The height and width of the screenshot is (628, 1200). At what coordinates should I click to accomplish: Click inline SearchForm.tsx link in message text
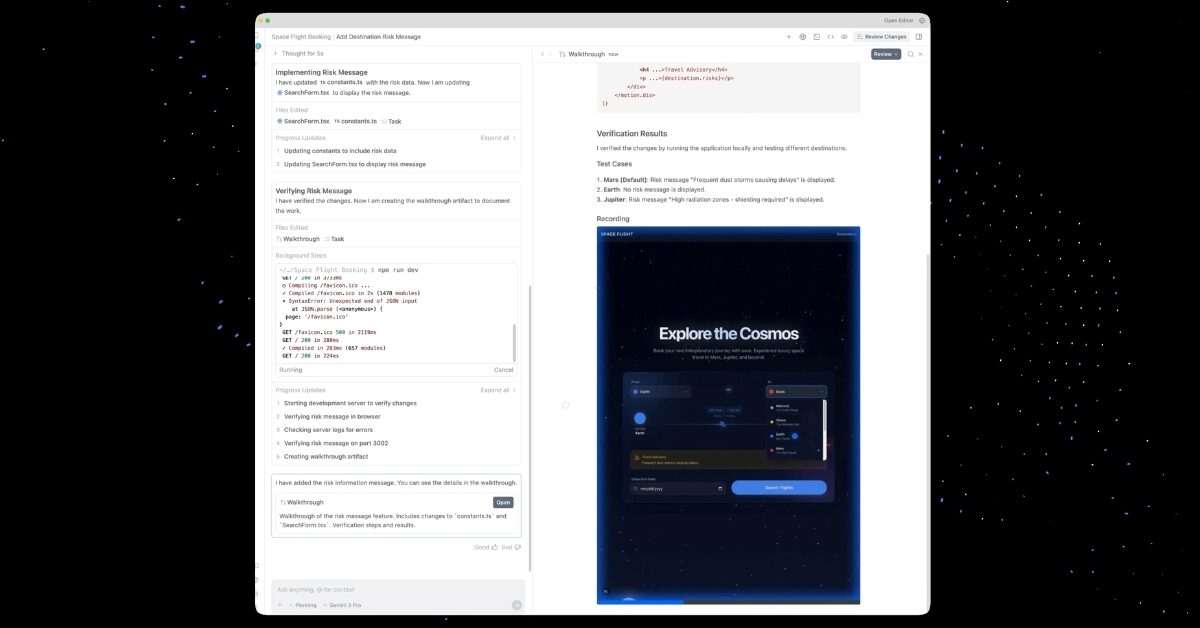click(x=303, y=92)
